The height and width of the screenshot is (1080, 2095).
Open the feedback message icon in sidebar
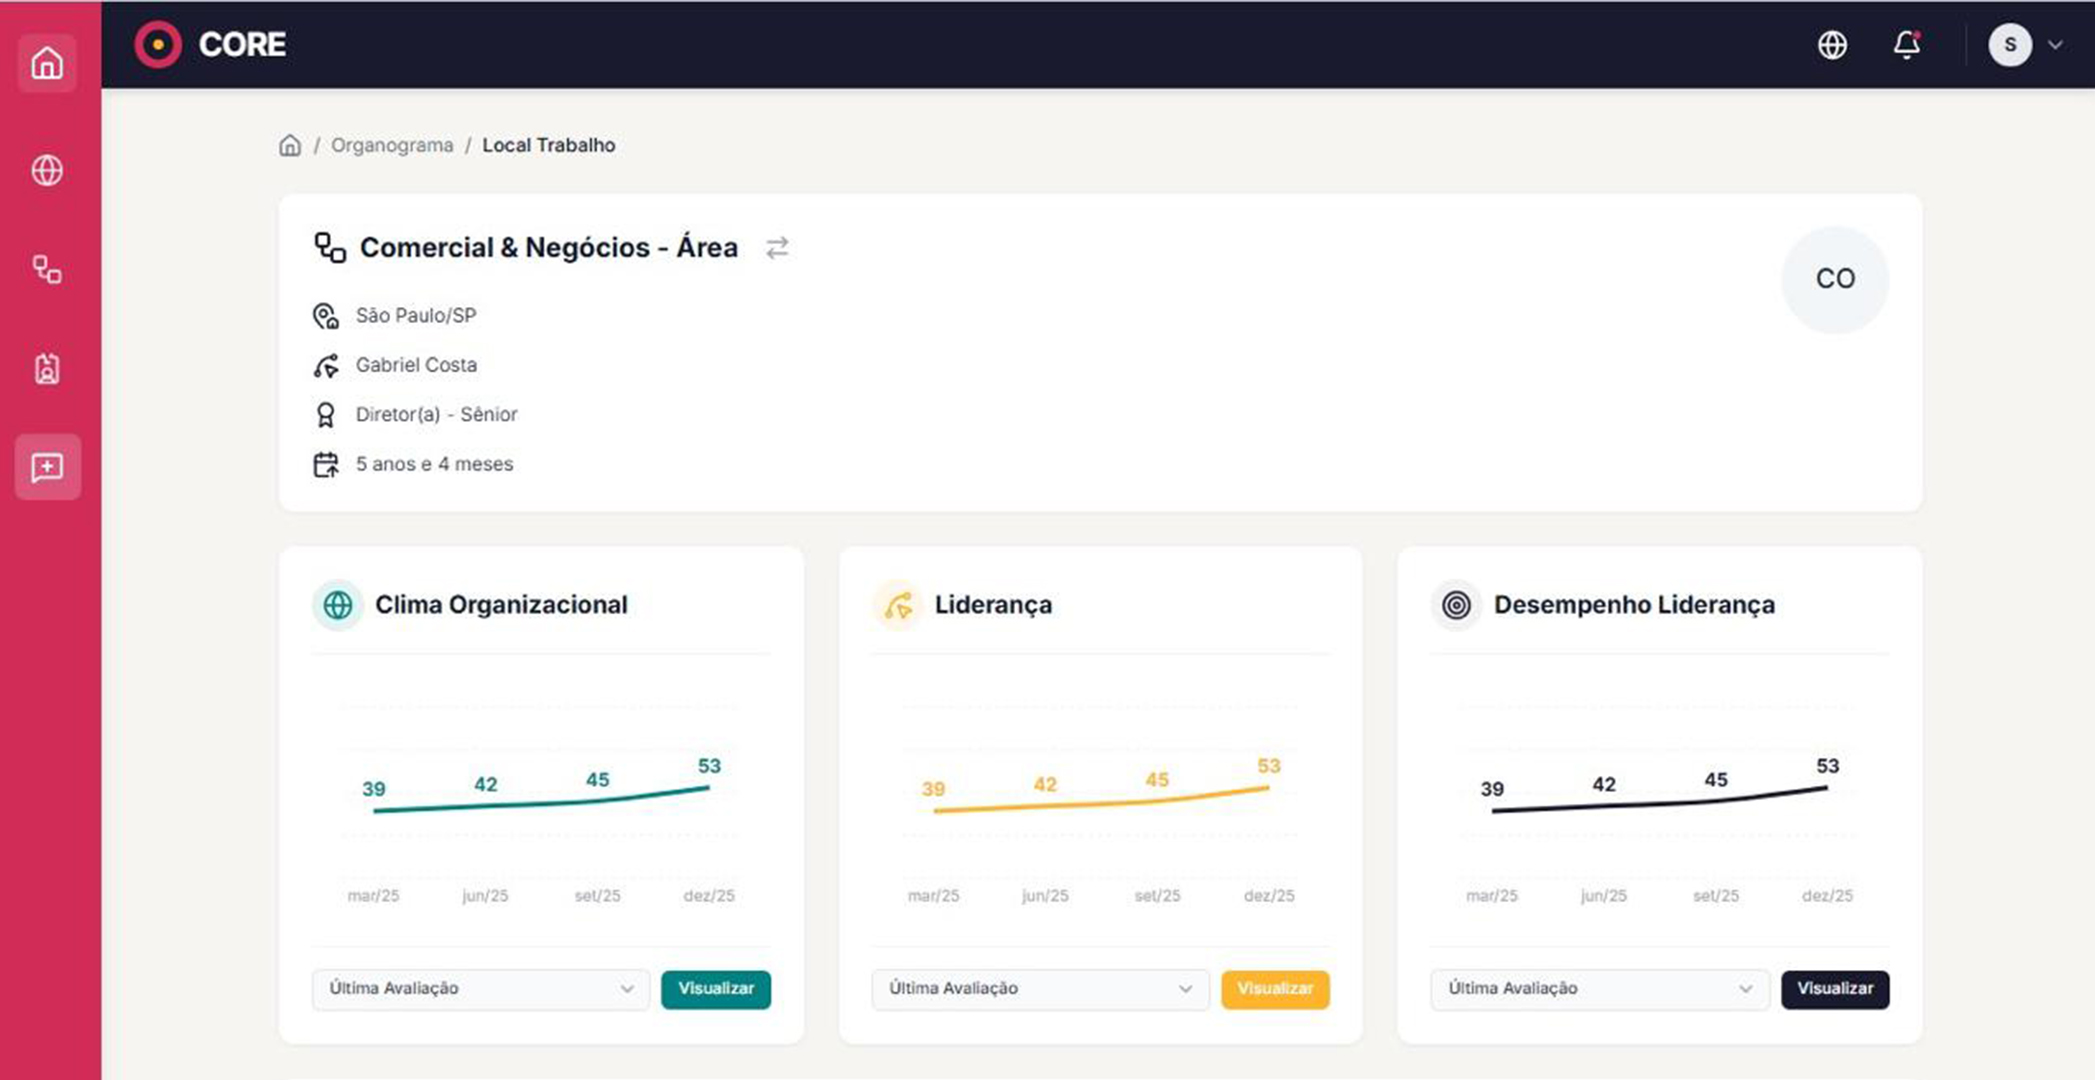coord(47,467)
